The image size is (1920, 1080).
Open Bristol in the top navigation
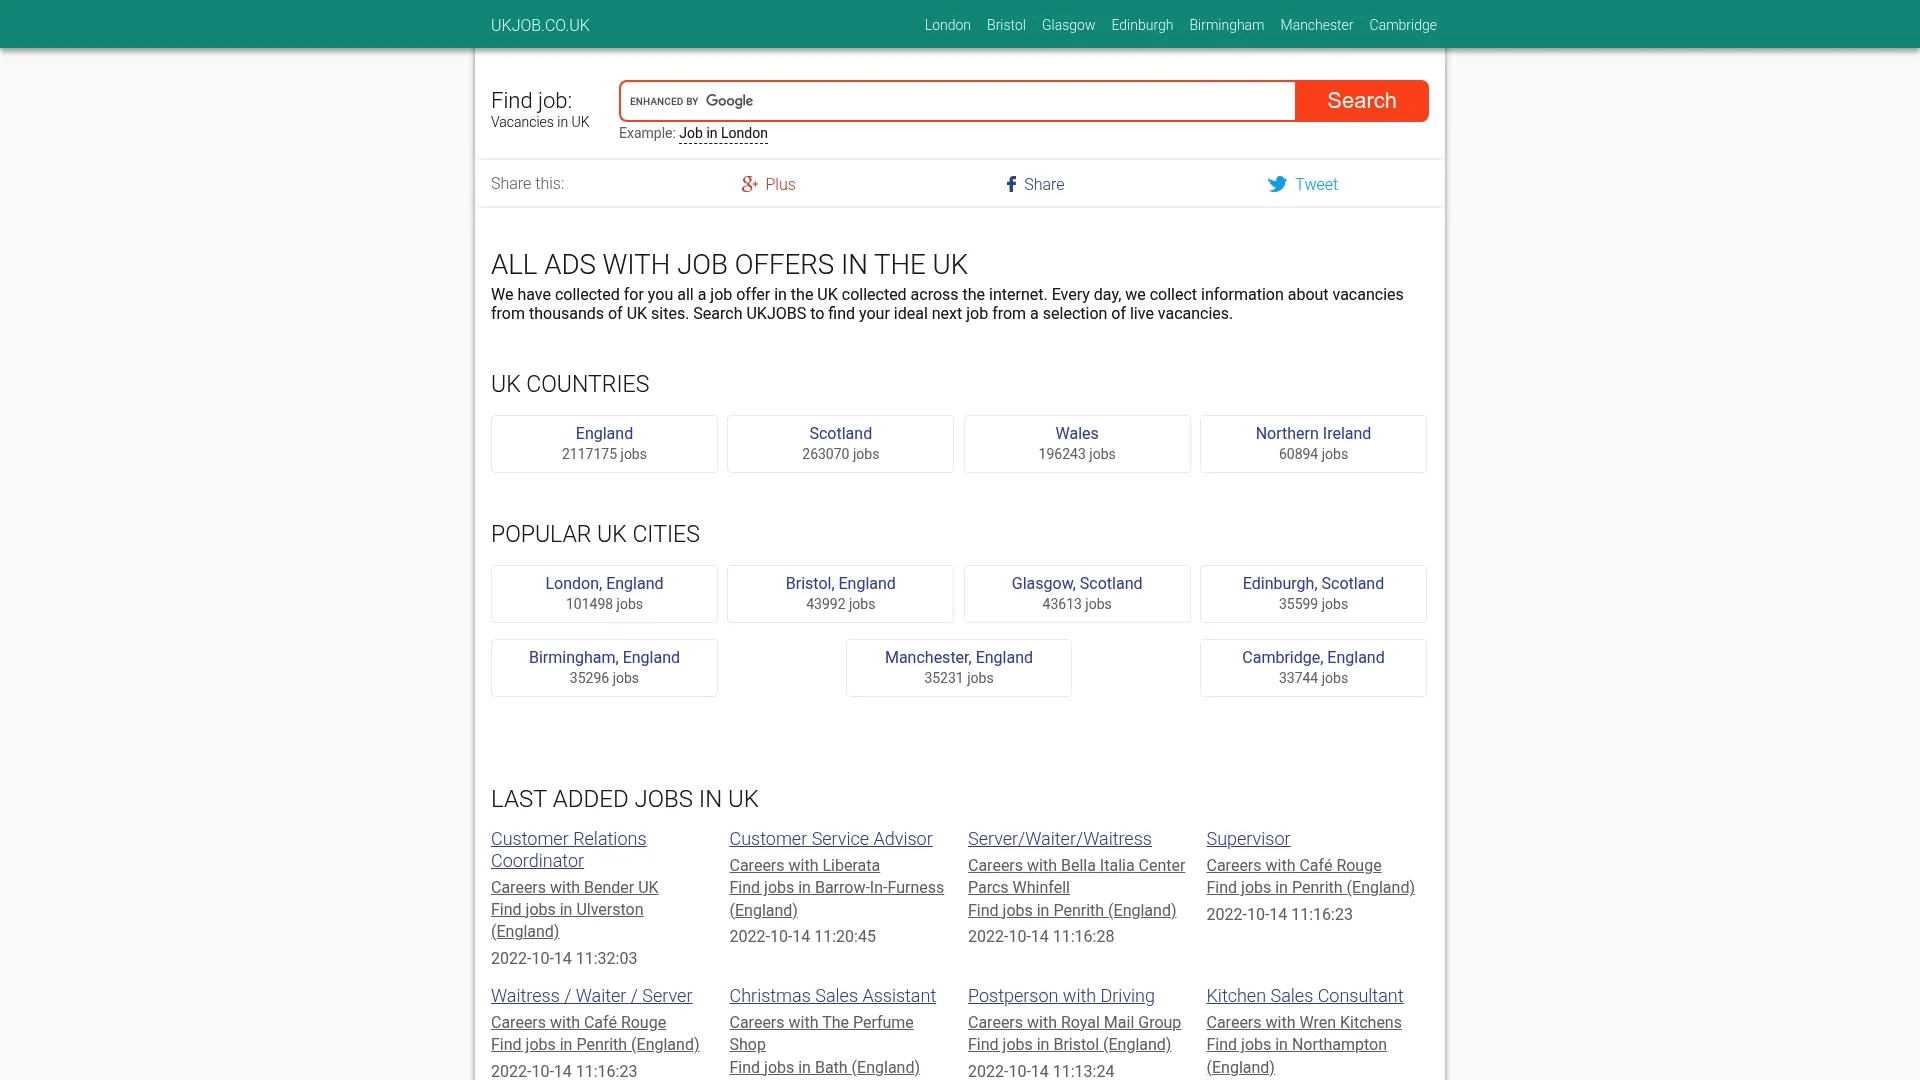[1006, 25]
